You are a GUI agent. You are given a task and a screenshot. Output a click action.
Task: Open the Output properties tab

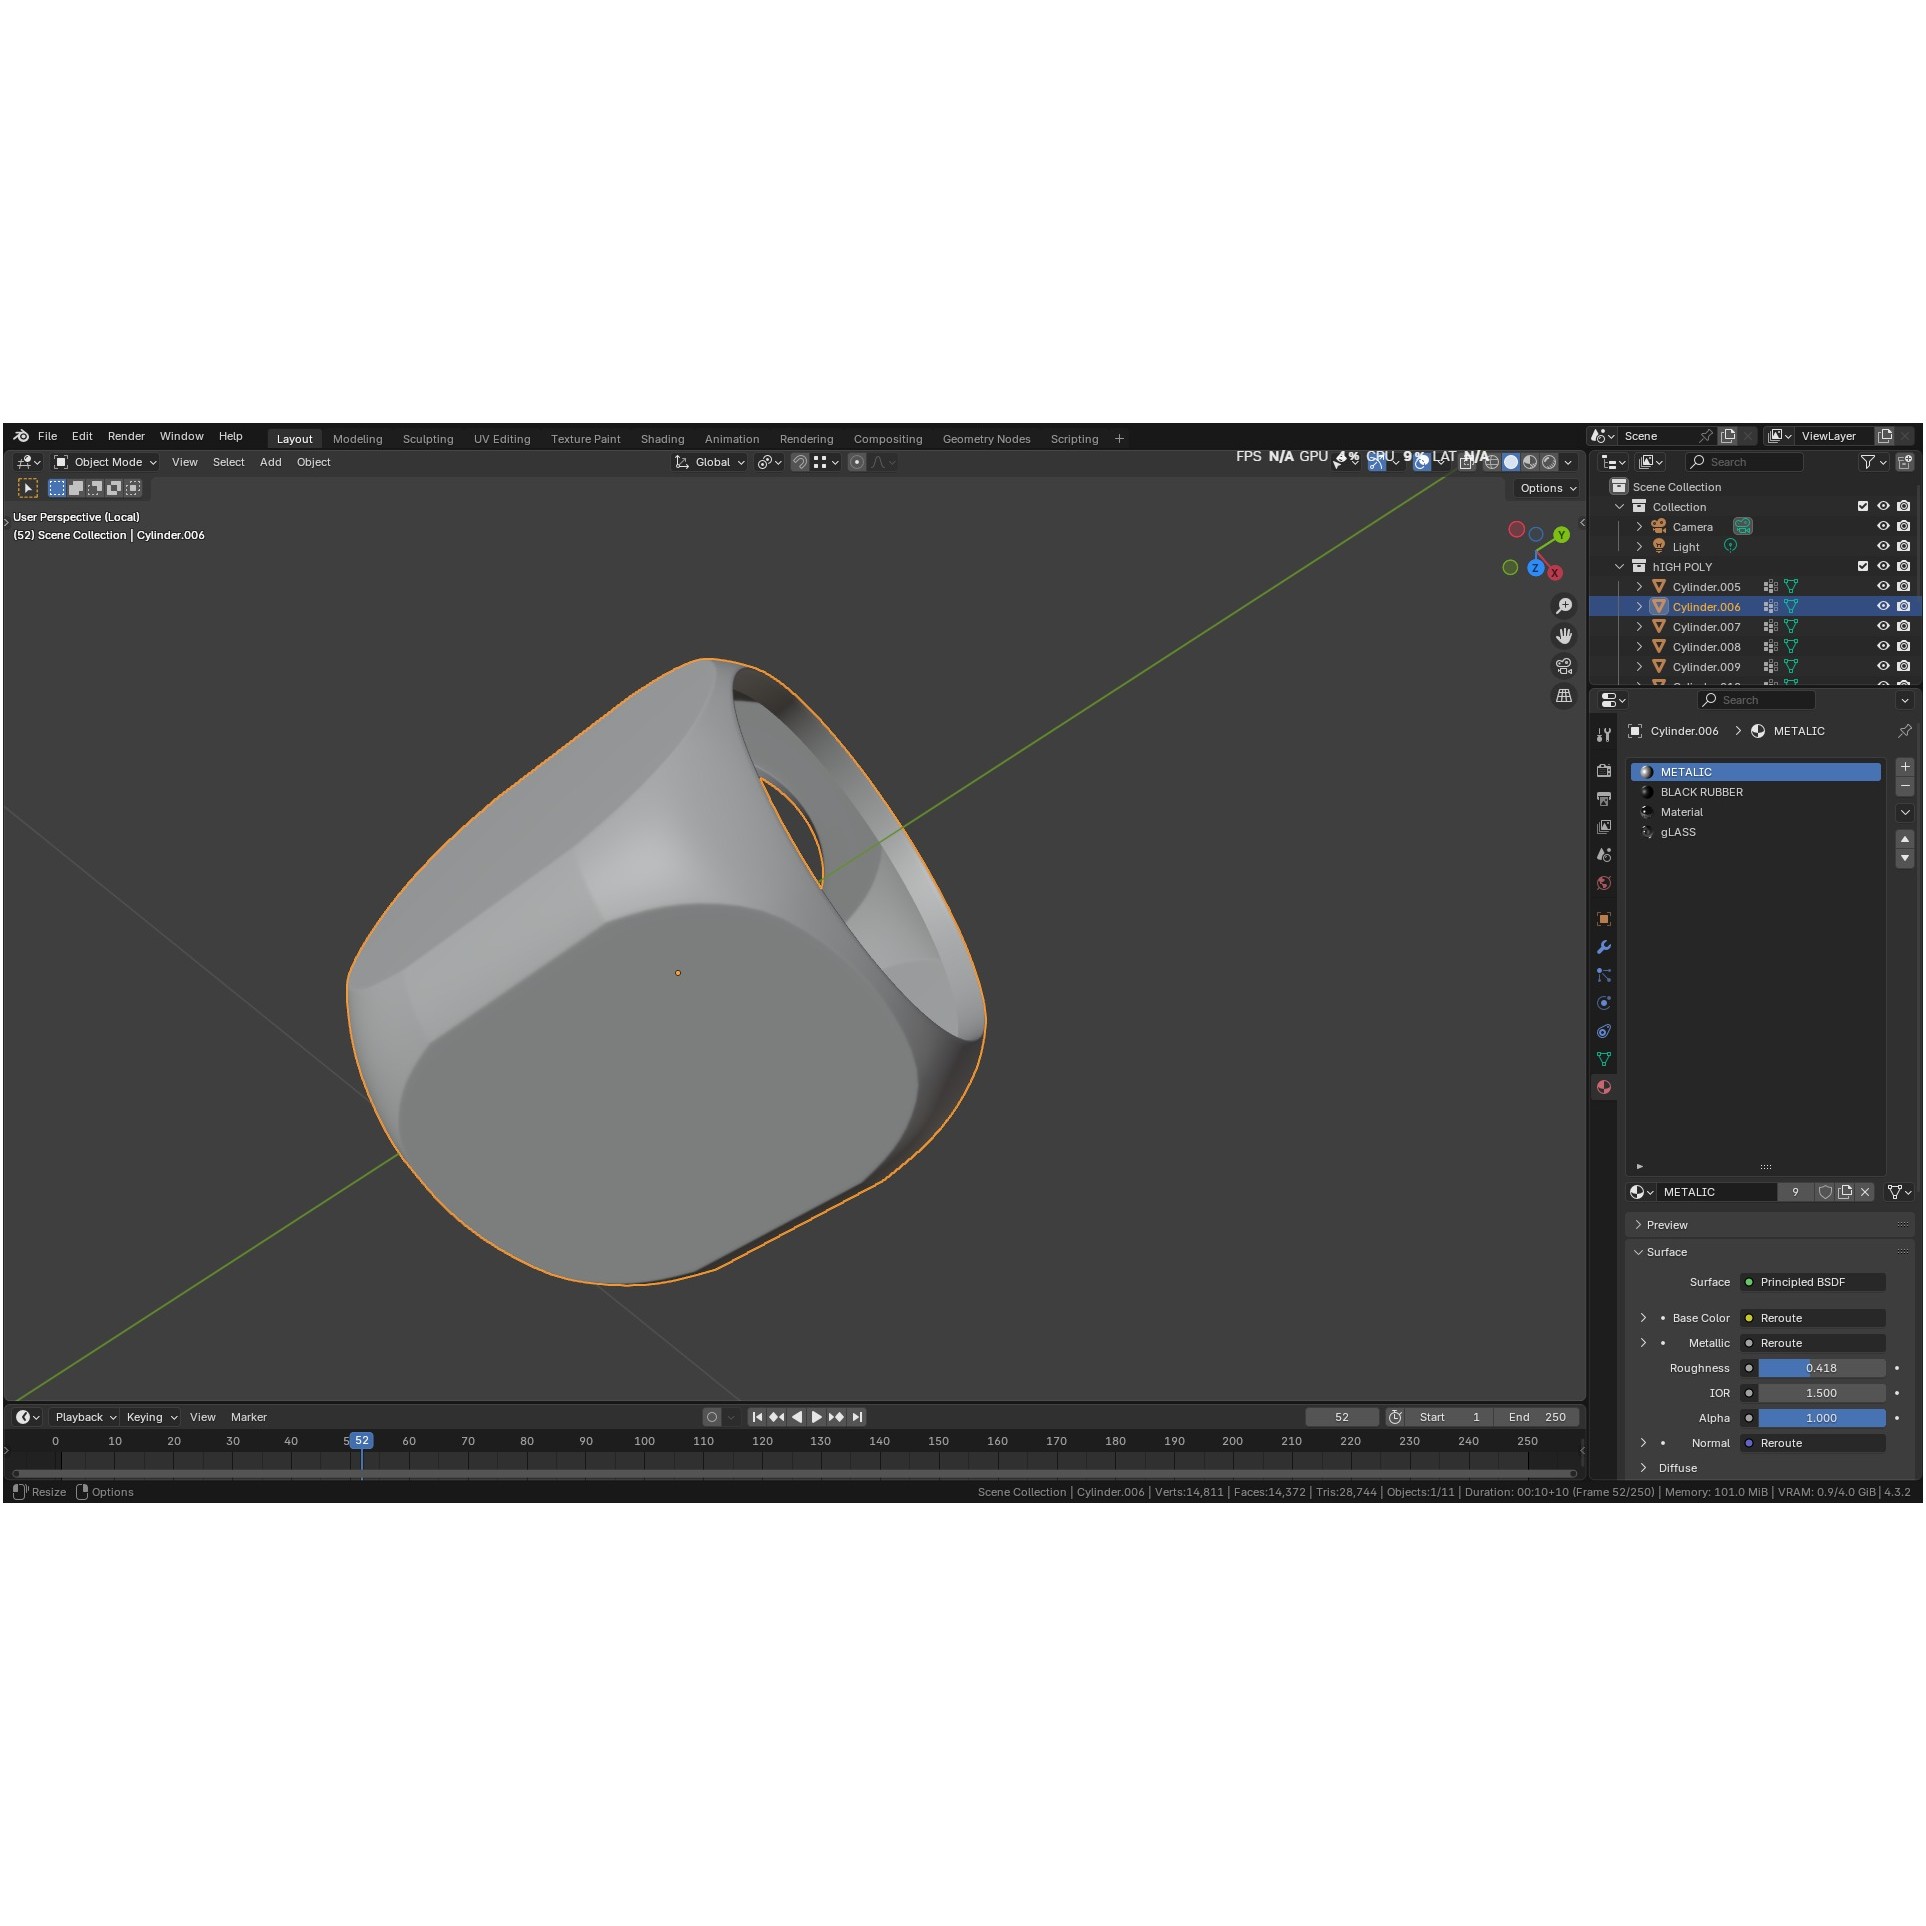pyautogui.click(x=1604, y=799)
